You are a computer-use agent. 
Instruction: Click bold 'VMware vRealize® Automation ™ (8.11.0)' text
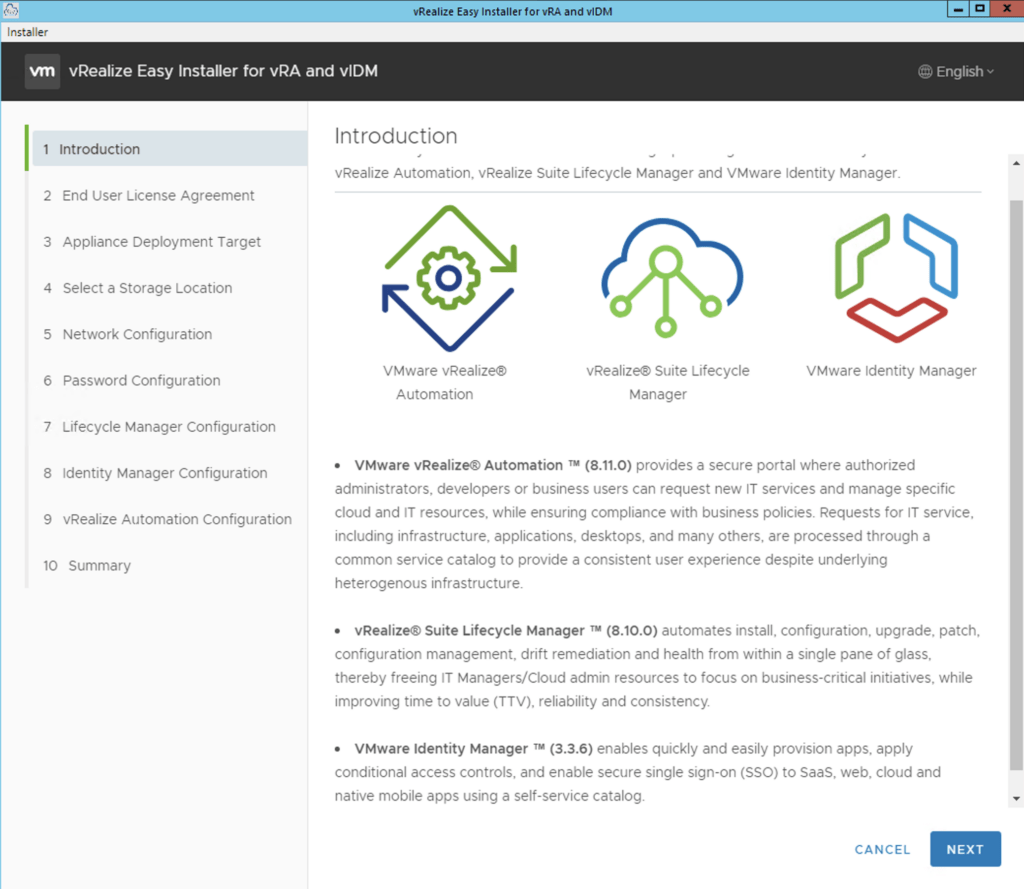click(x=492, y=465)
